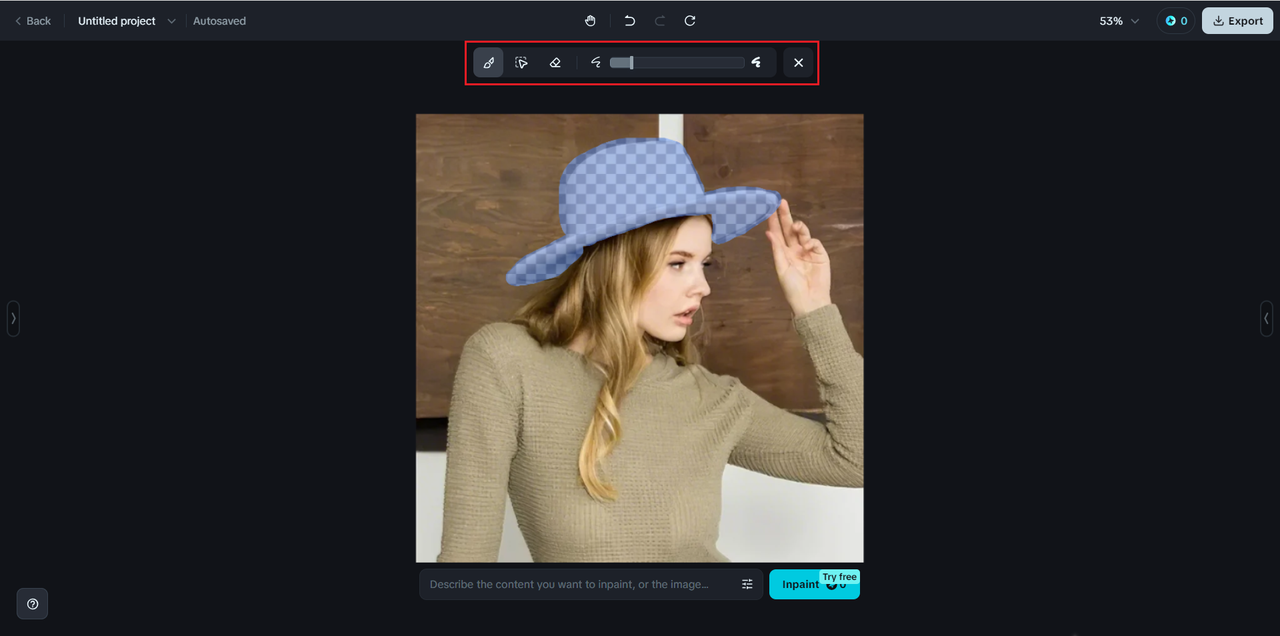Open Untitled project name dropdown
Screen dimensions: 1280x636
tap(126, 20)
